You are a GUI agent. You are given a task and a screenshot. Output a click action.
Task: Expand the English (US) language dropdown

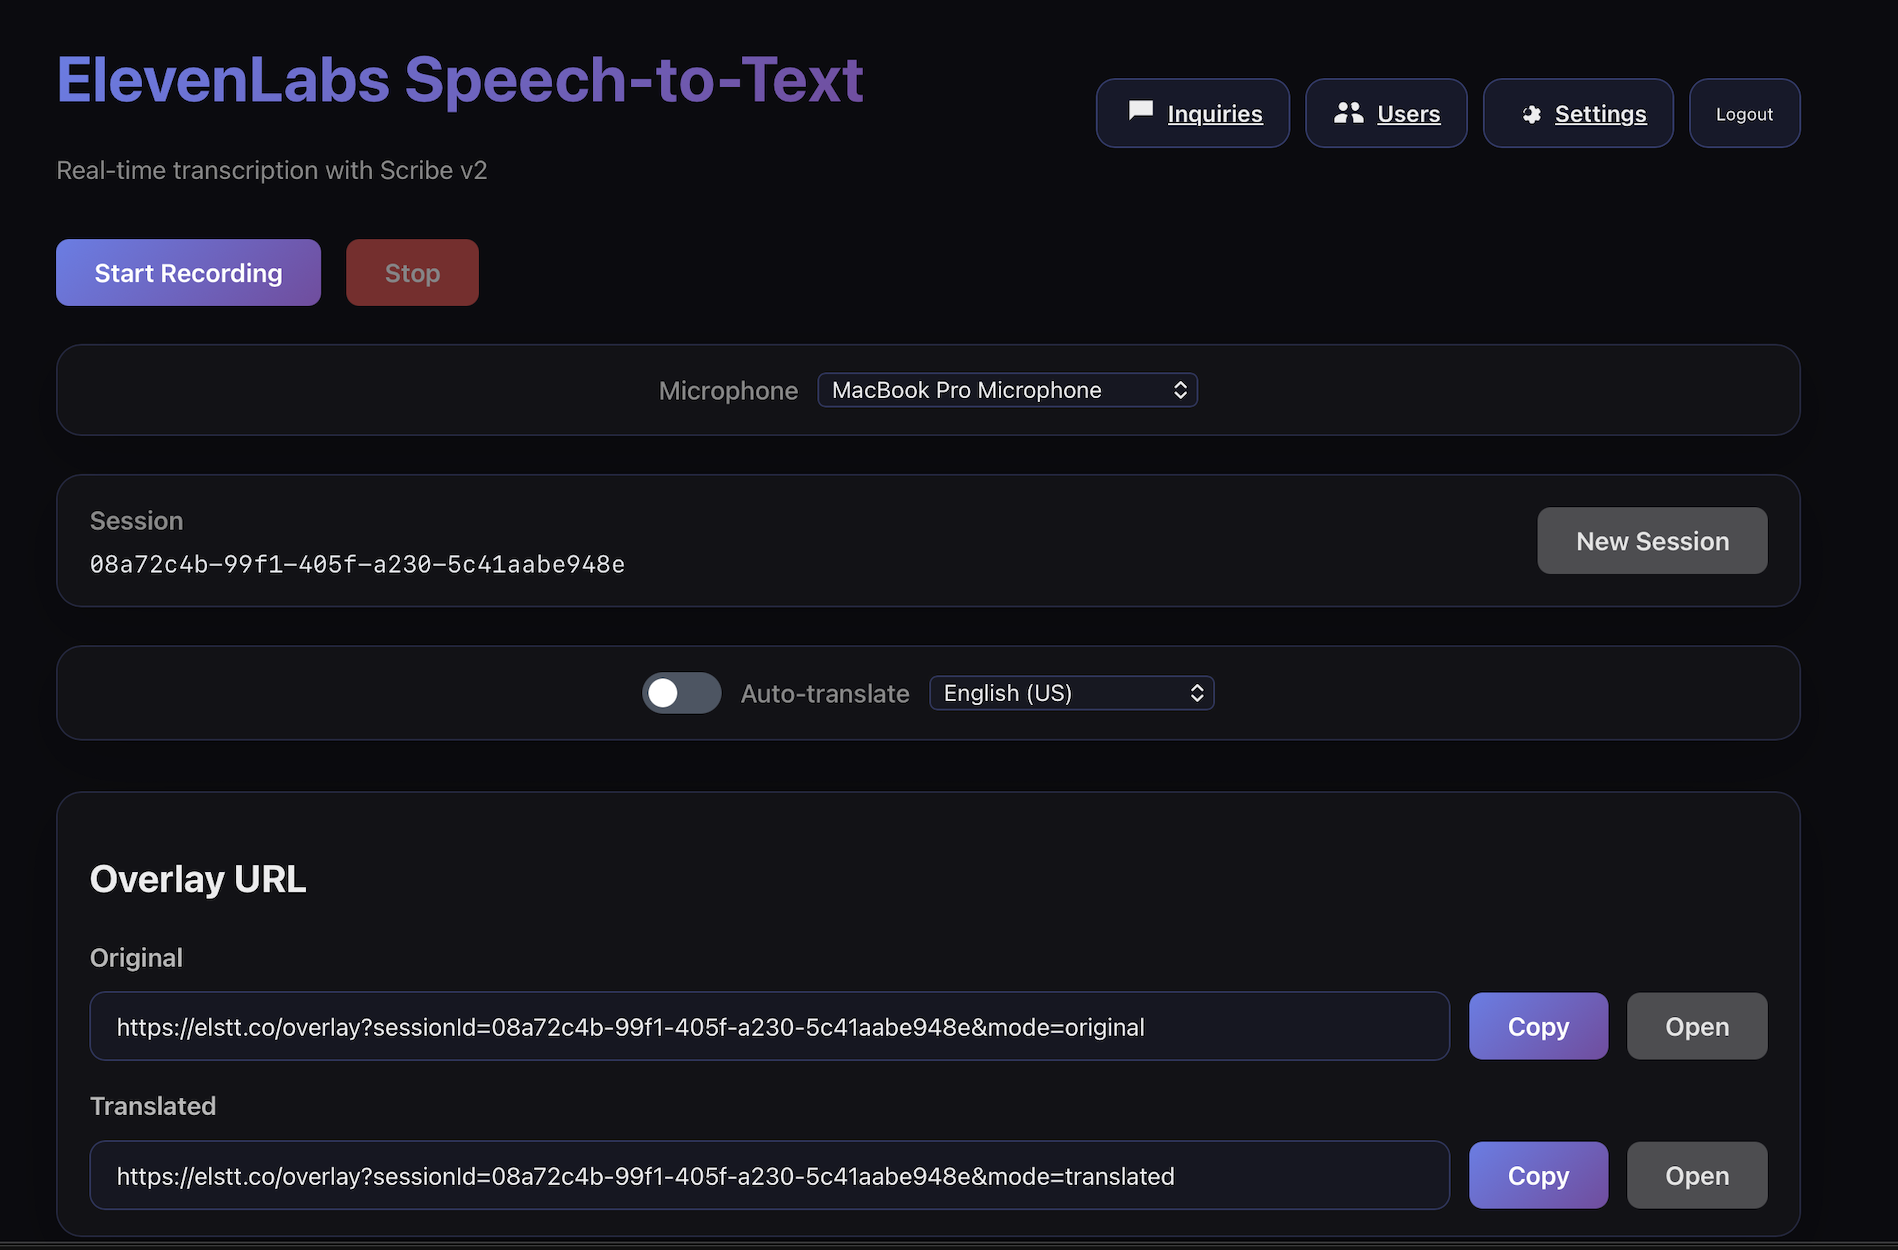[x=1071, y=693]
